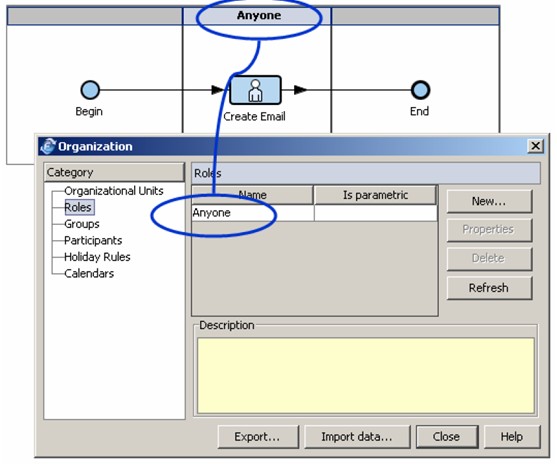Sort by the Name column header
The height and width of the screenshot is (464, 557).
pos(253,195)
